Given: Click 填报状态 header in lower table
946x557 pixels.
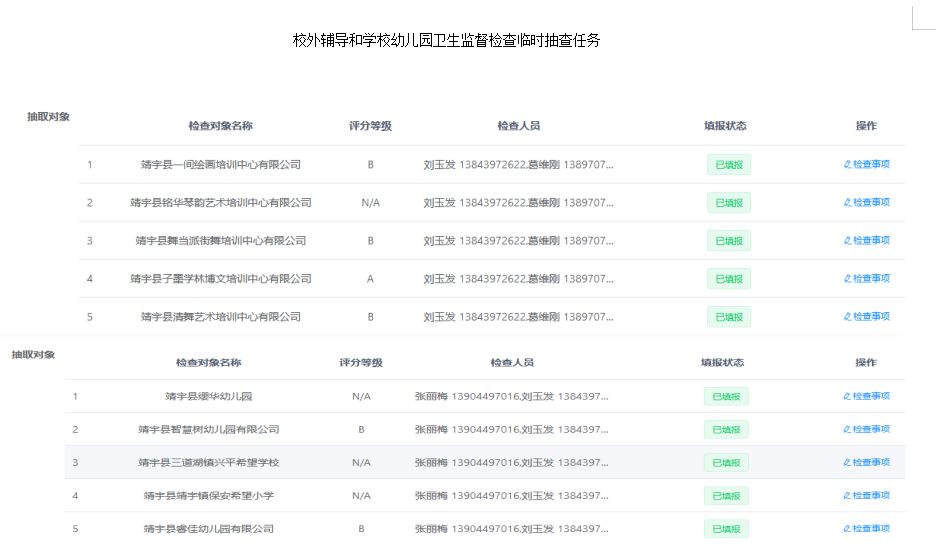Looking at the screenshot, I should (x=722, y=363).
